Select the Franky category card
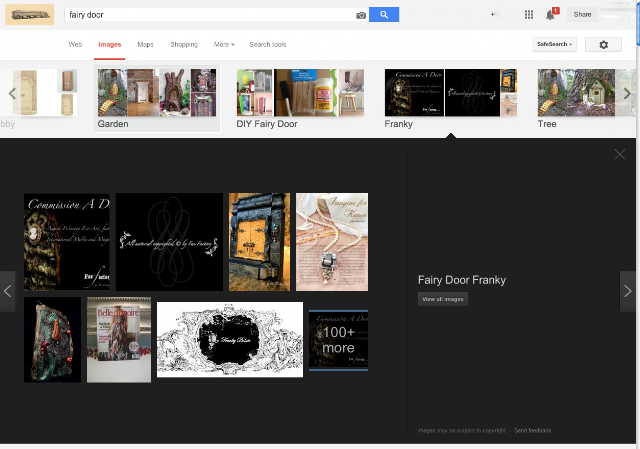This screenshot has width=640, height=449. [451, 99]
